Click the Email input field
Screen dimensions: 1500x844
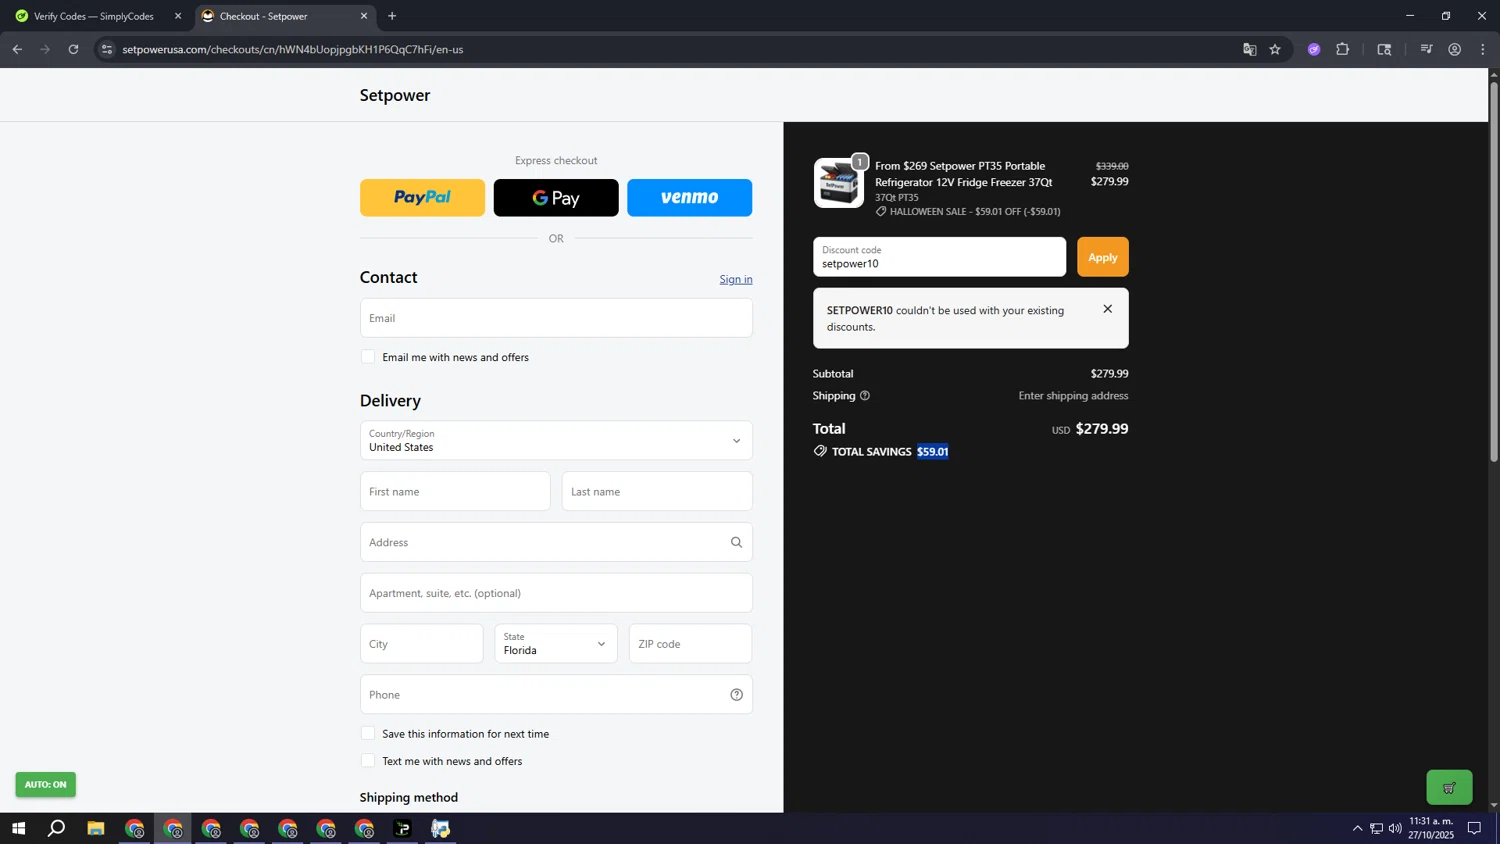tap(556, 318)
